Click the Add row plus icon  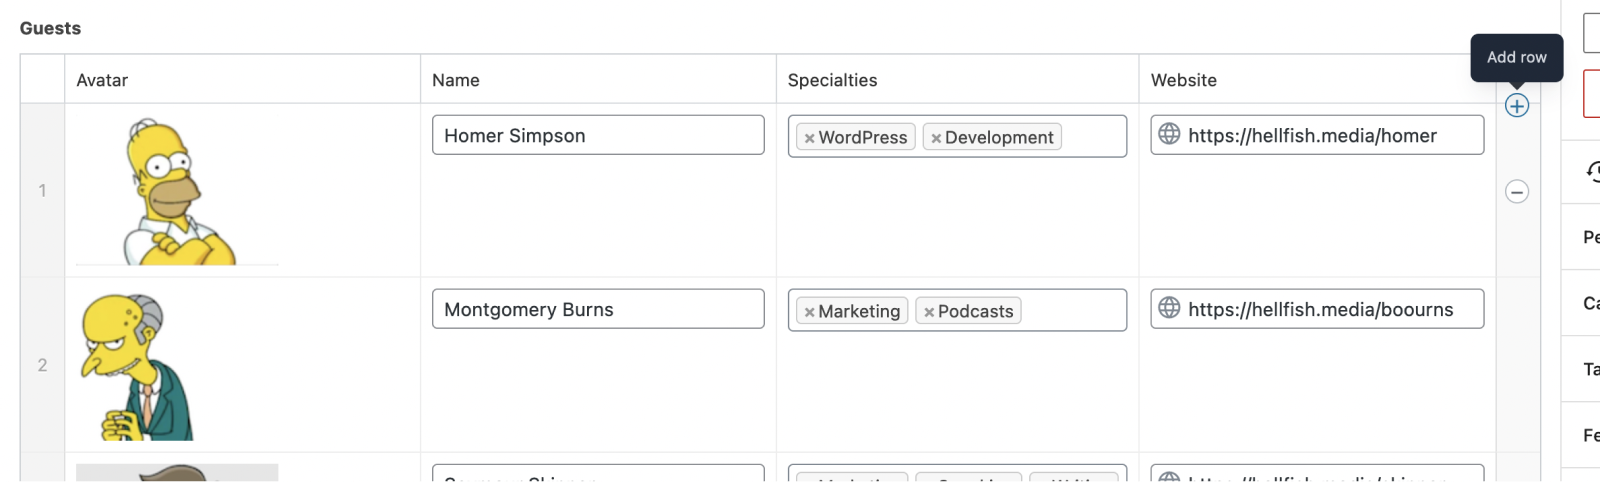(1516, 106)
